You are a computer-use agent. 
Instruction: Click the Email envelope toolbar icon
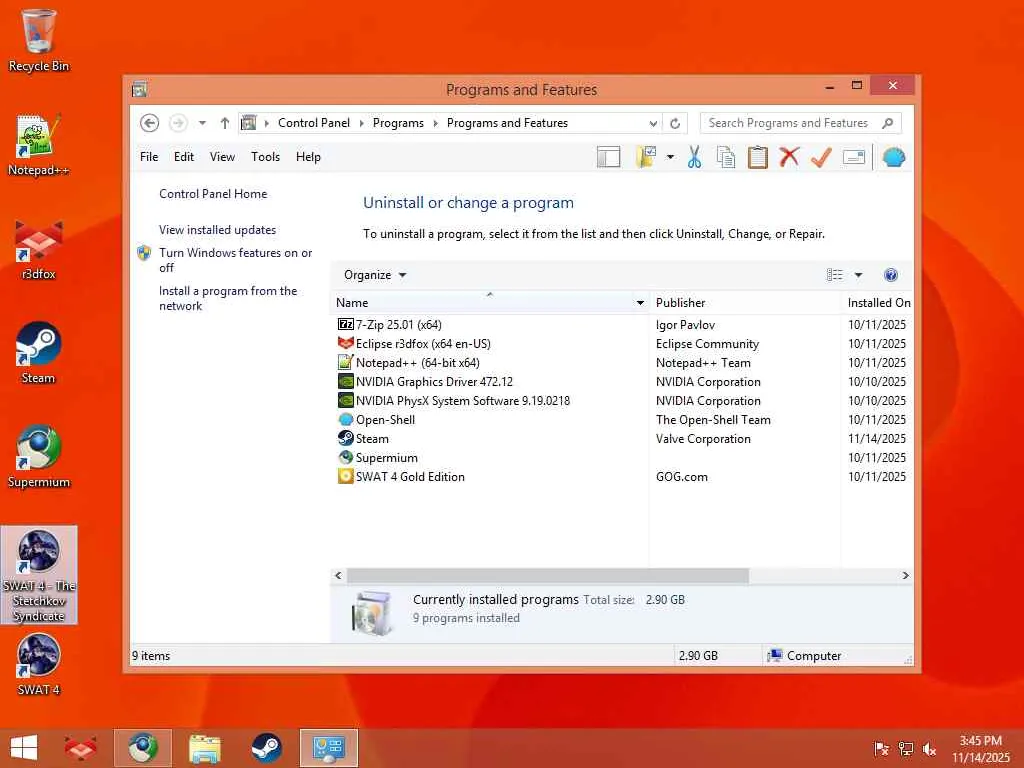click(854, 157)
